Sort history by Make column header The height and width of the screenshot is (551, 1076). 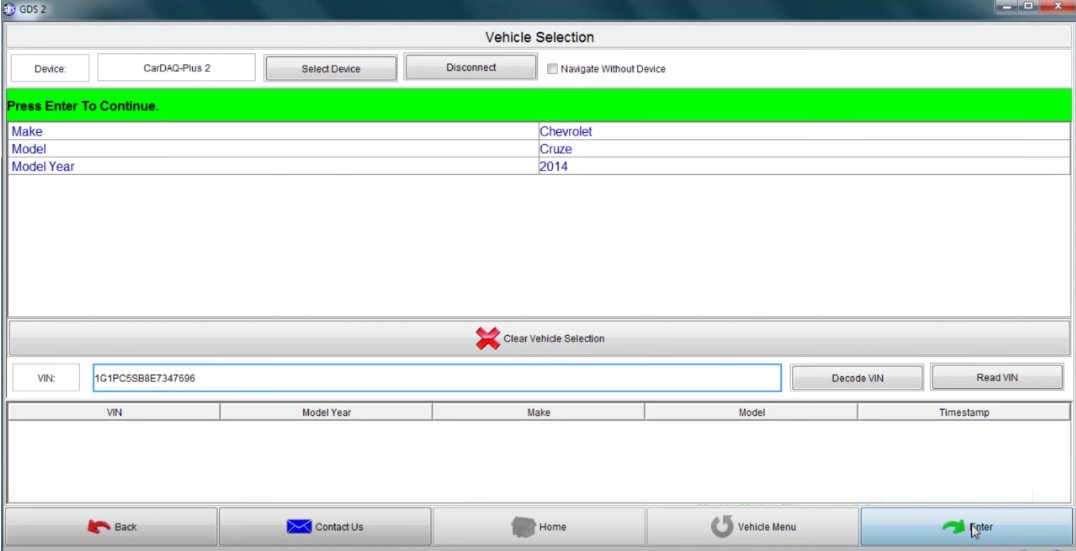tap(539, 412)
